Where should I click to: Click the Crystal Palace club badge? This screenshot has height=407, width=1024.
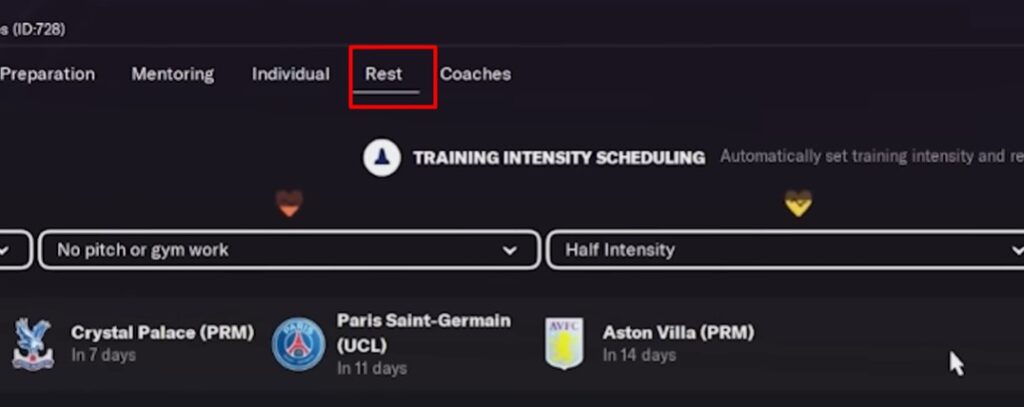point(32,343)
